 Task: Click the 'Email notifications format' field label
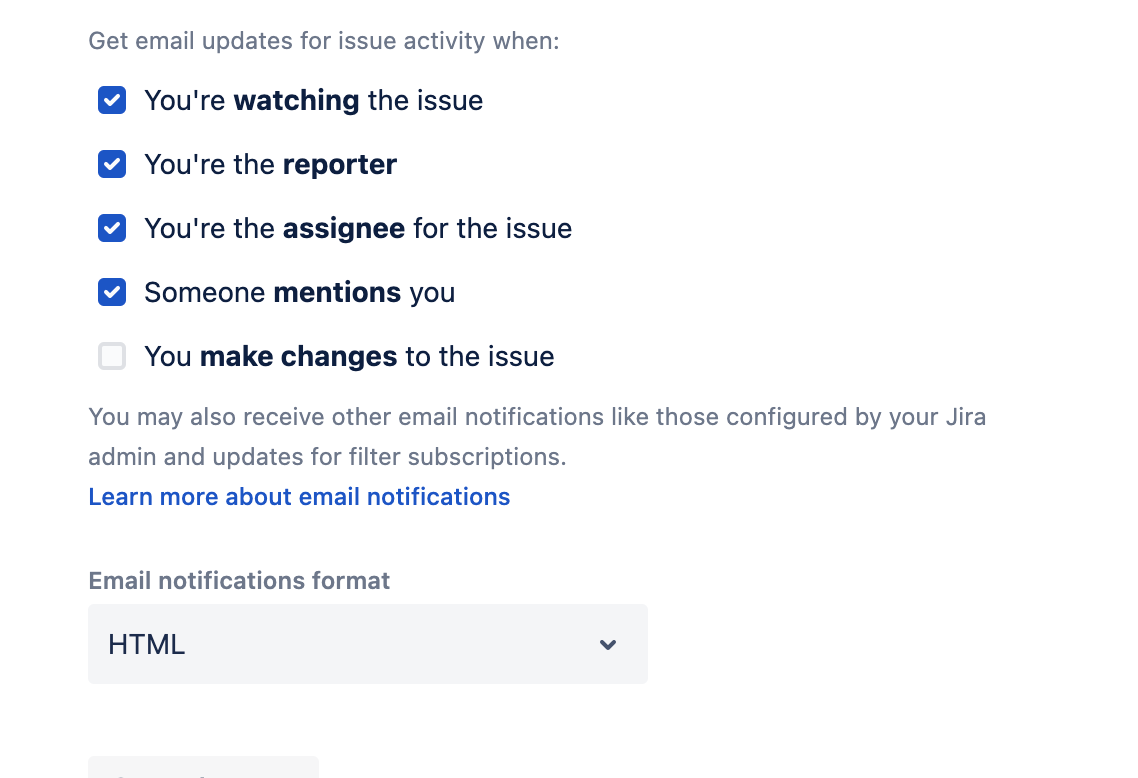(x=239, y=581)
